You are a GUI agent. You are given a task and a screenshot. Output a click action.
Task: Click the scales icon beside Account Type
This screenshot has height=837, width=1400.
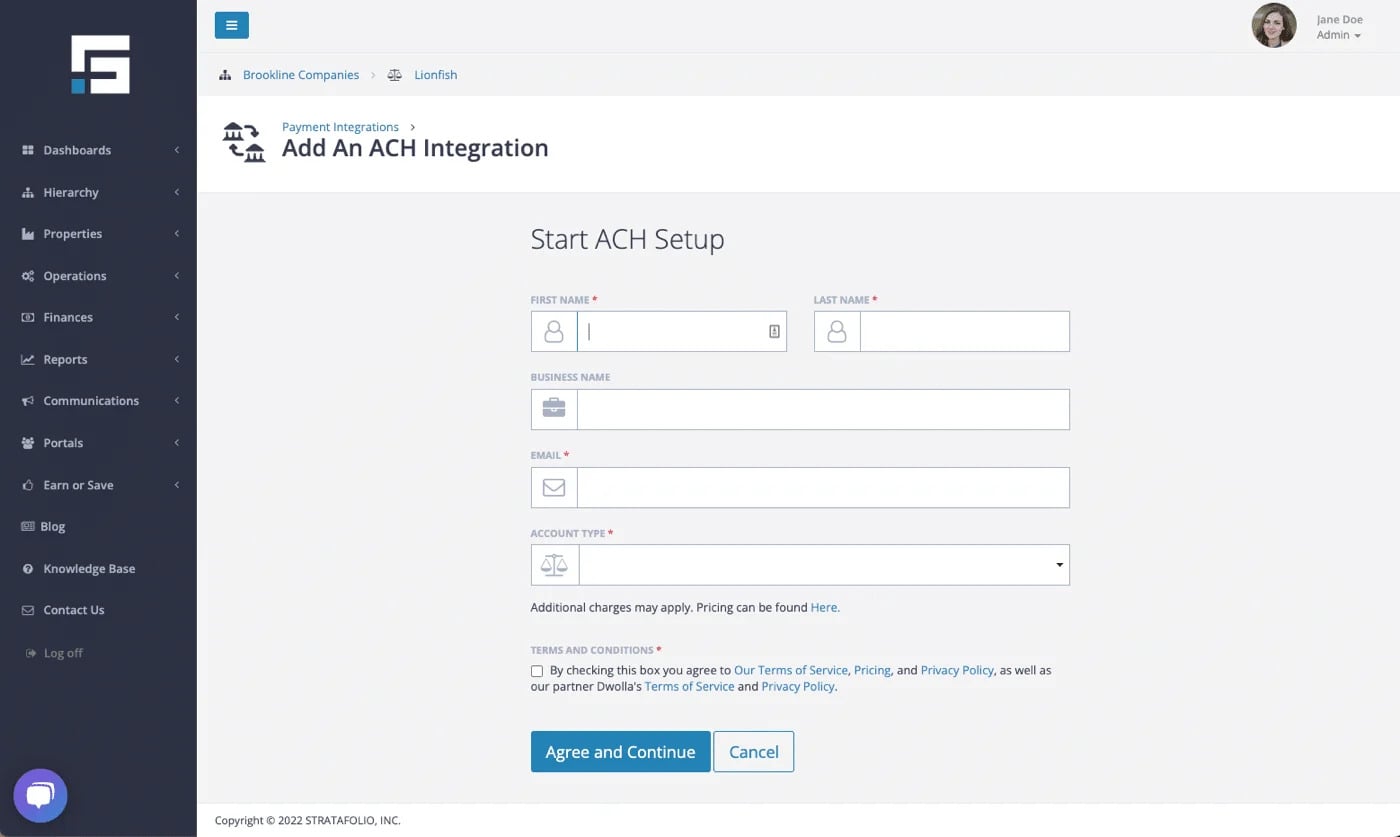point(554,565)
